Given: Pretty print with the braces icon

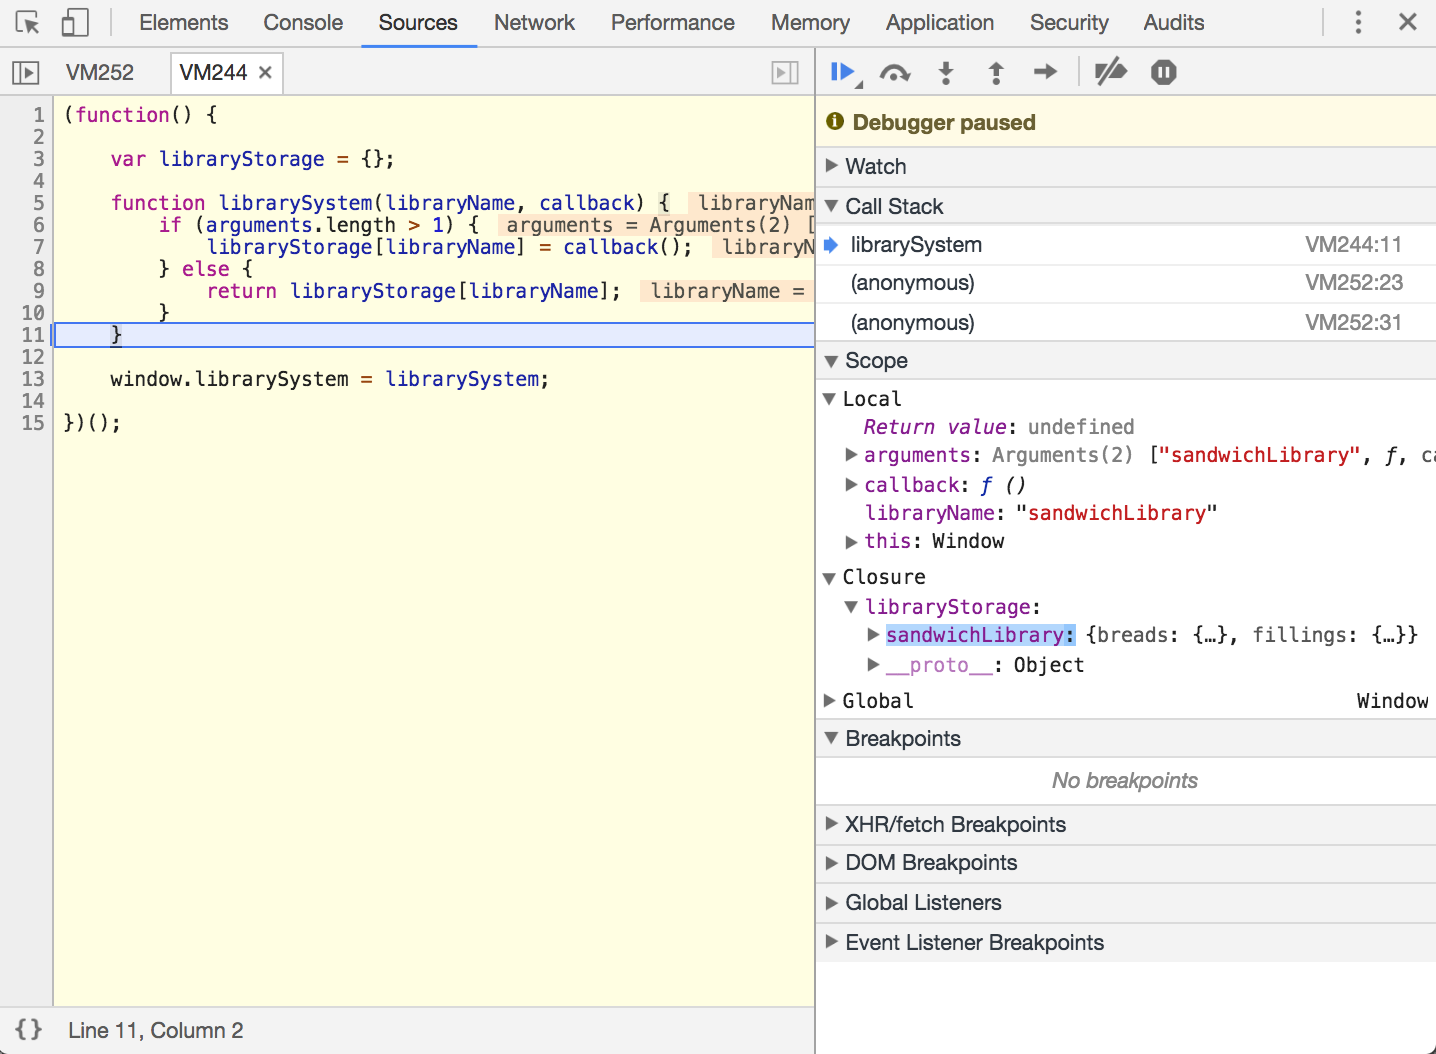Looking at the screenshot, I should pos(29,1029).
